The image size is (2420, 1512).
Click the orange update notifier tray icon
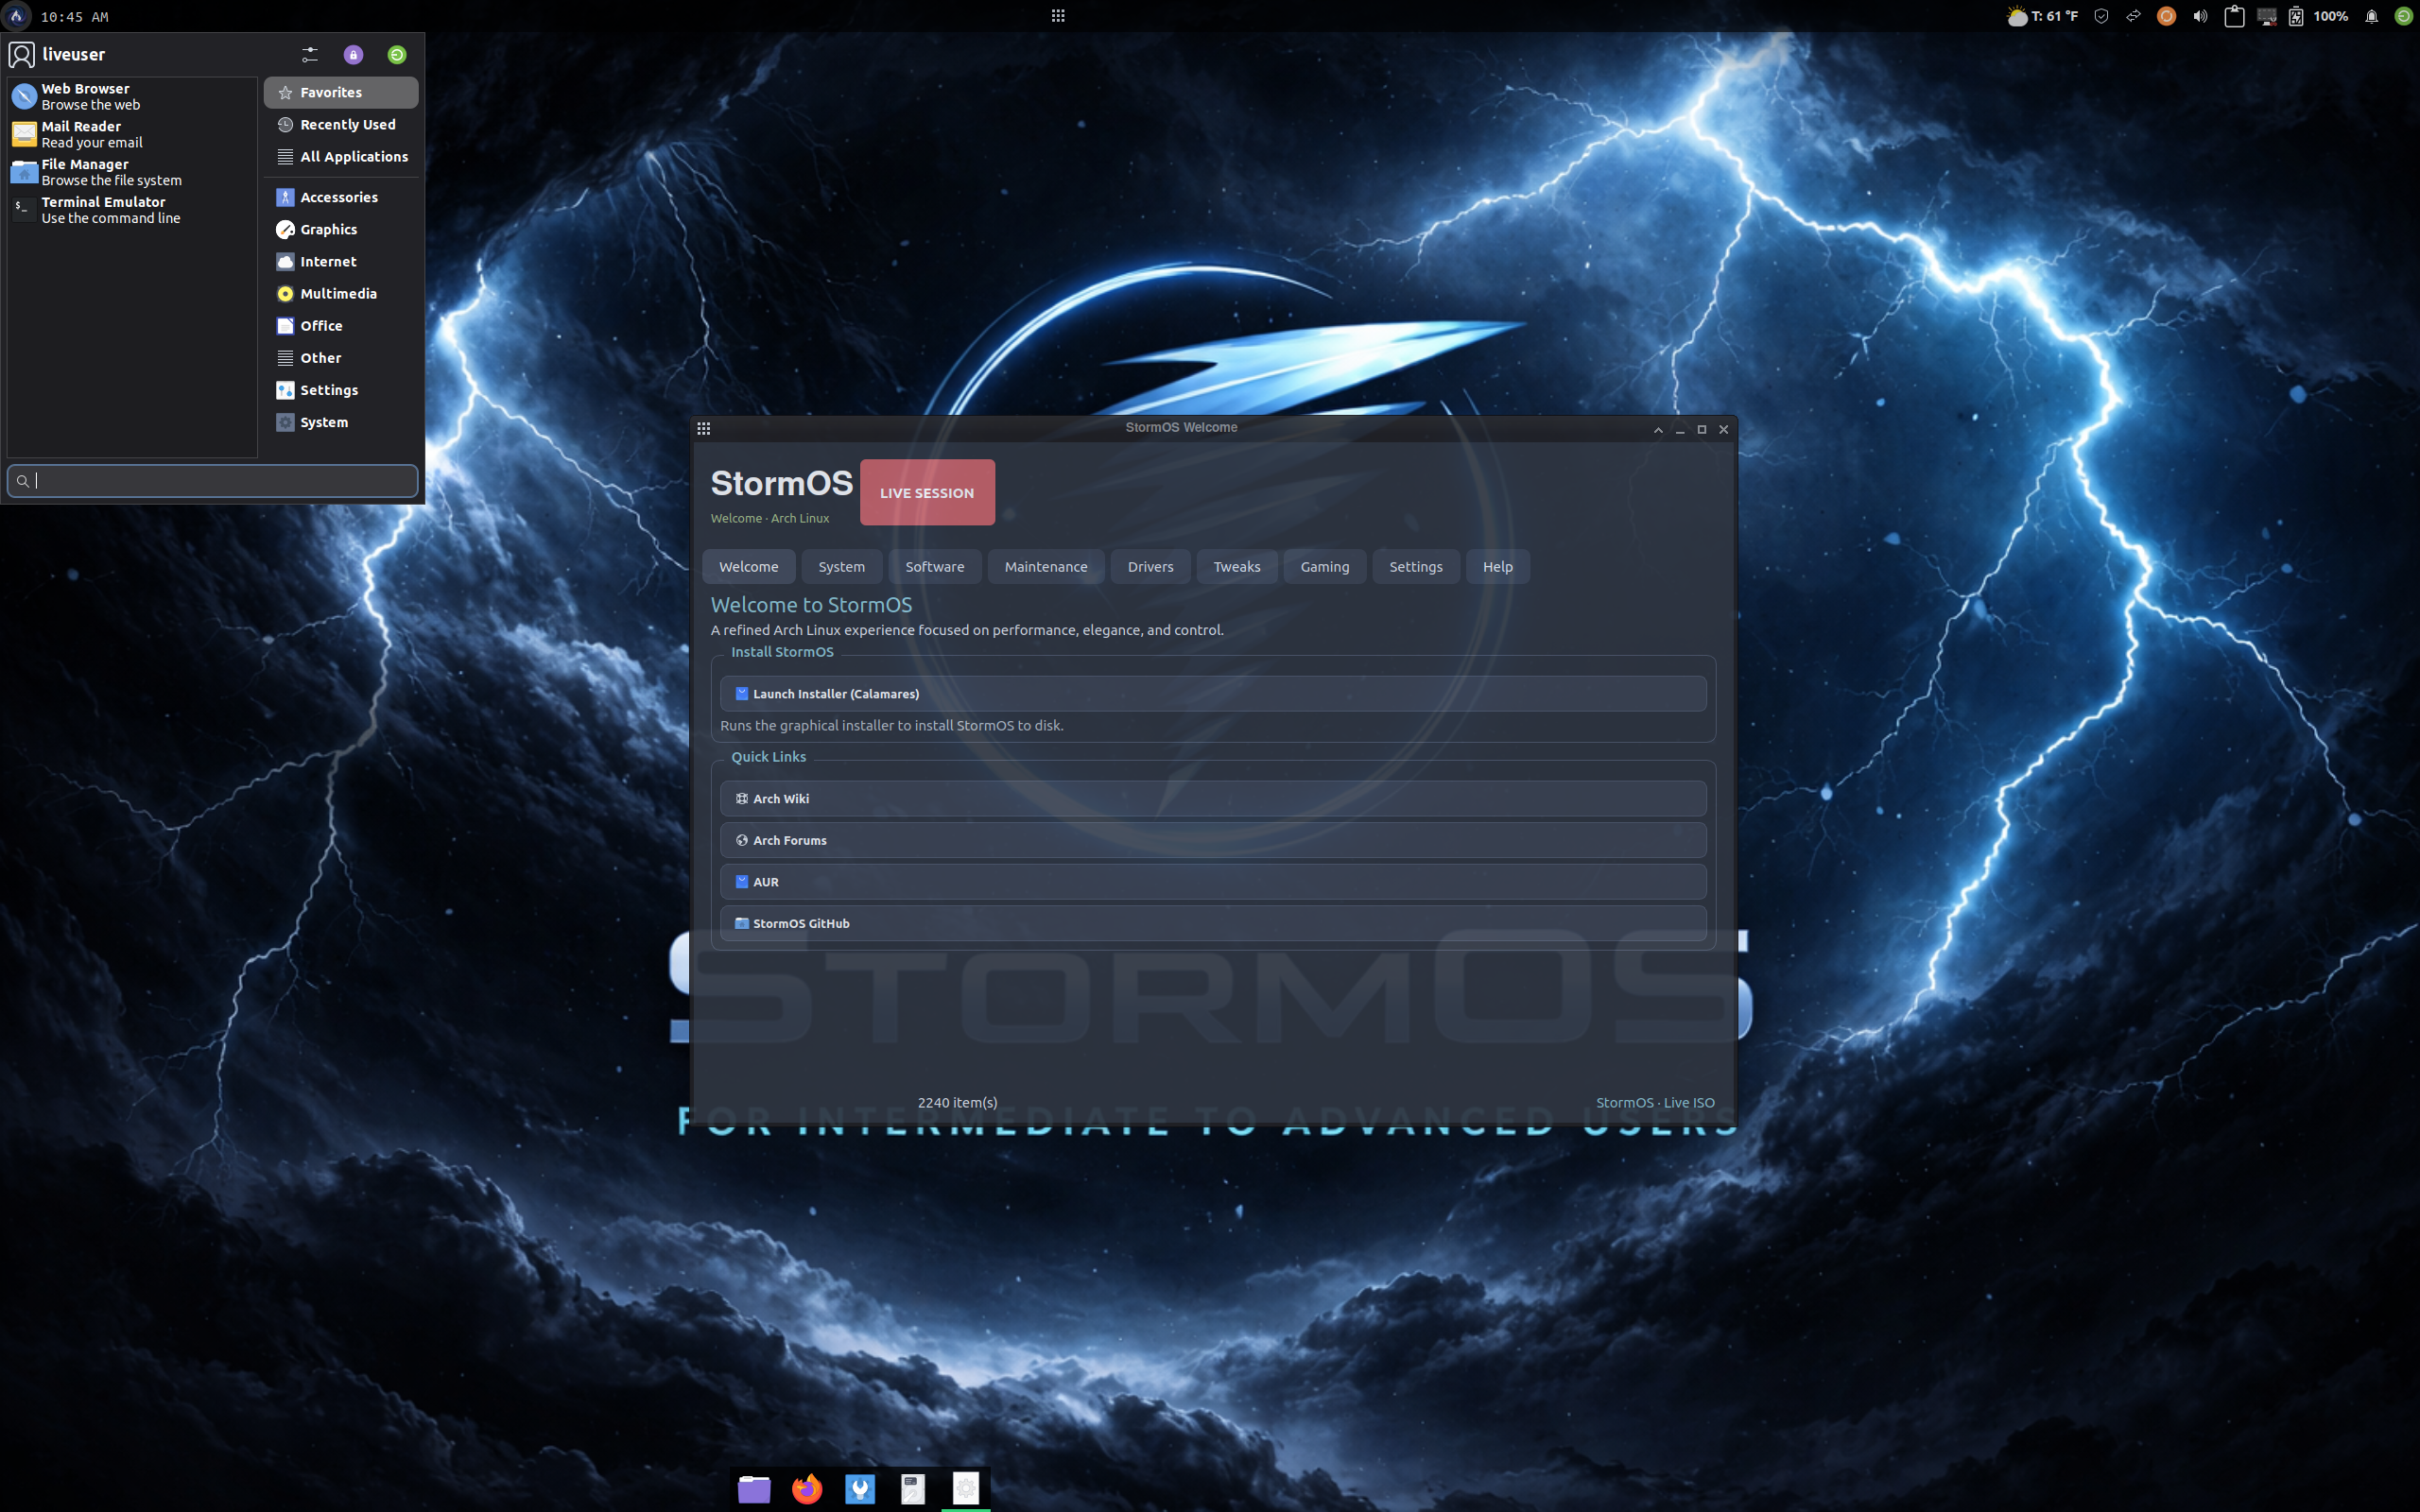click(2166, 16)
